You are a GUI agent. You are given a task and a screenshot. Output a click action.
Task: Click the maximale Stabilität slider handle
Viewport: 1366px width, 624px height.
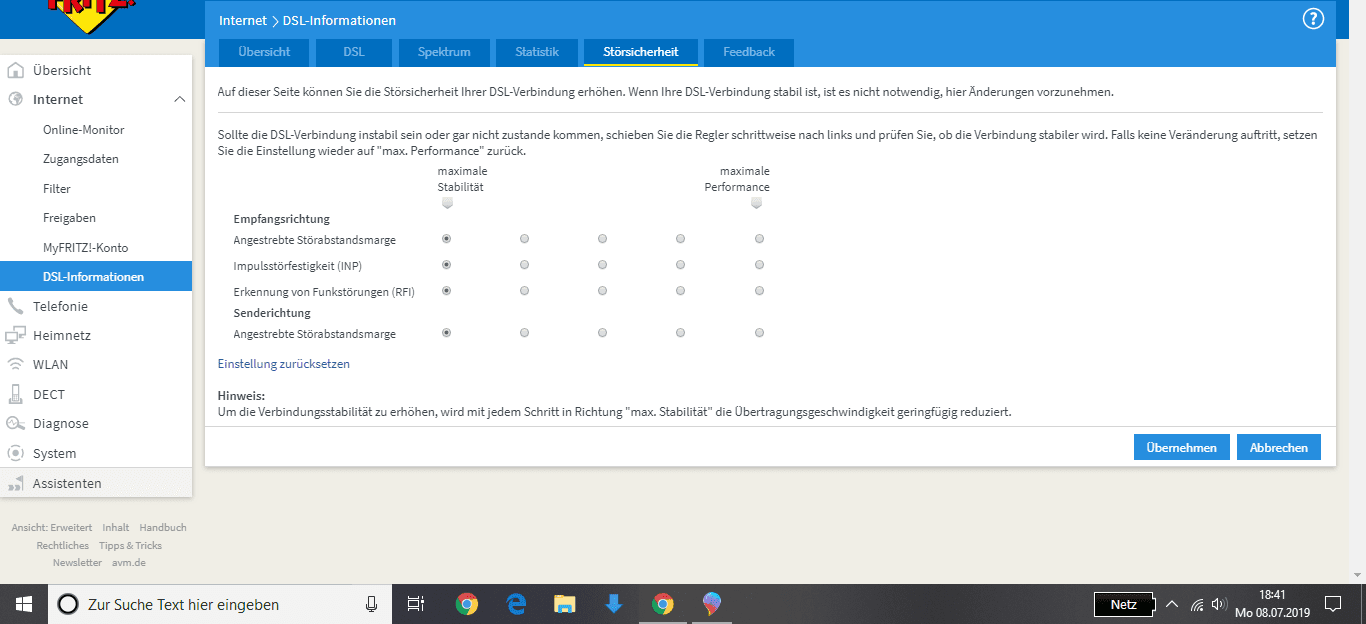point(447,203)
